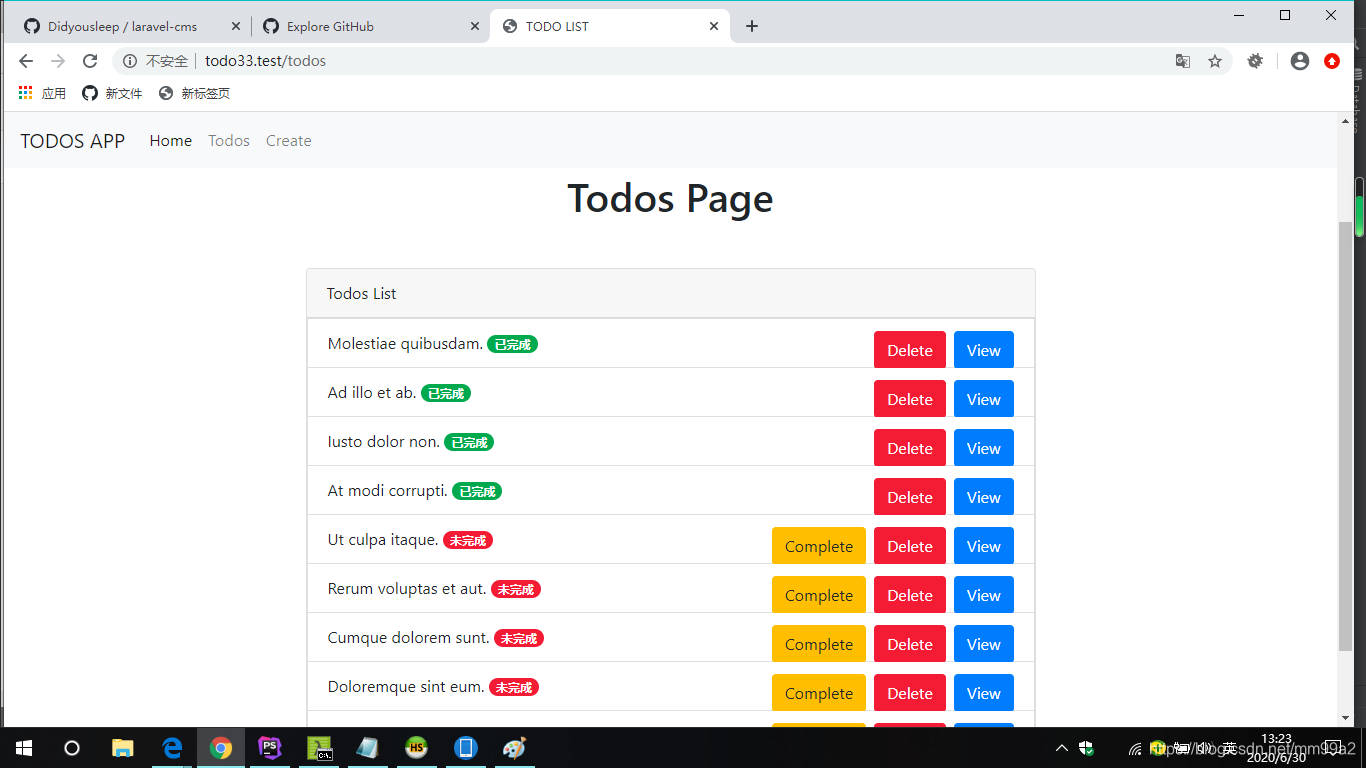Click the browser forward arrow
Image resolution: width=1366 pixels, height=768 pixels.
tap(58, 61)
